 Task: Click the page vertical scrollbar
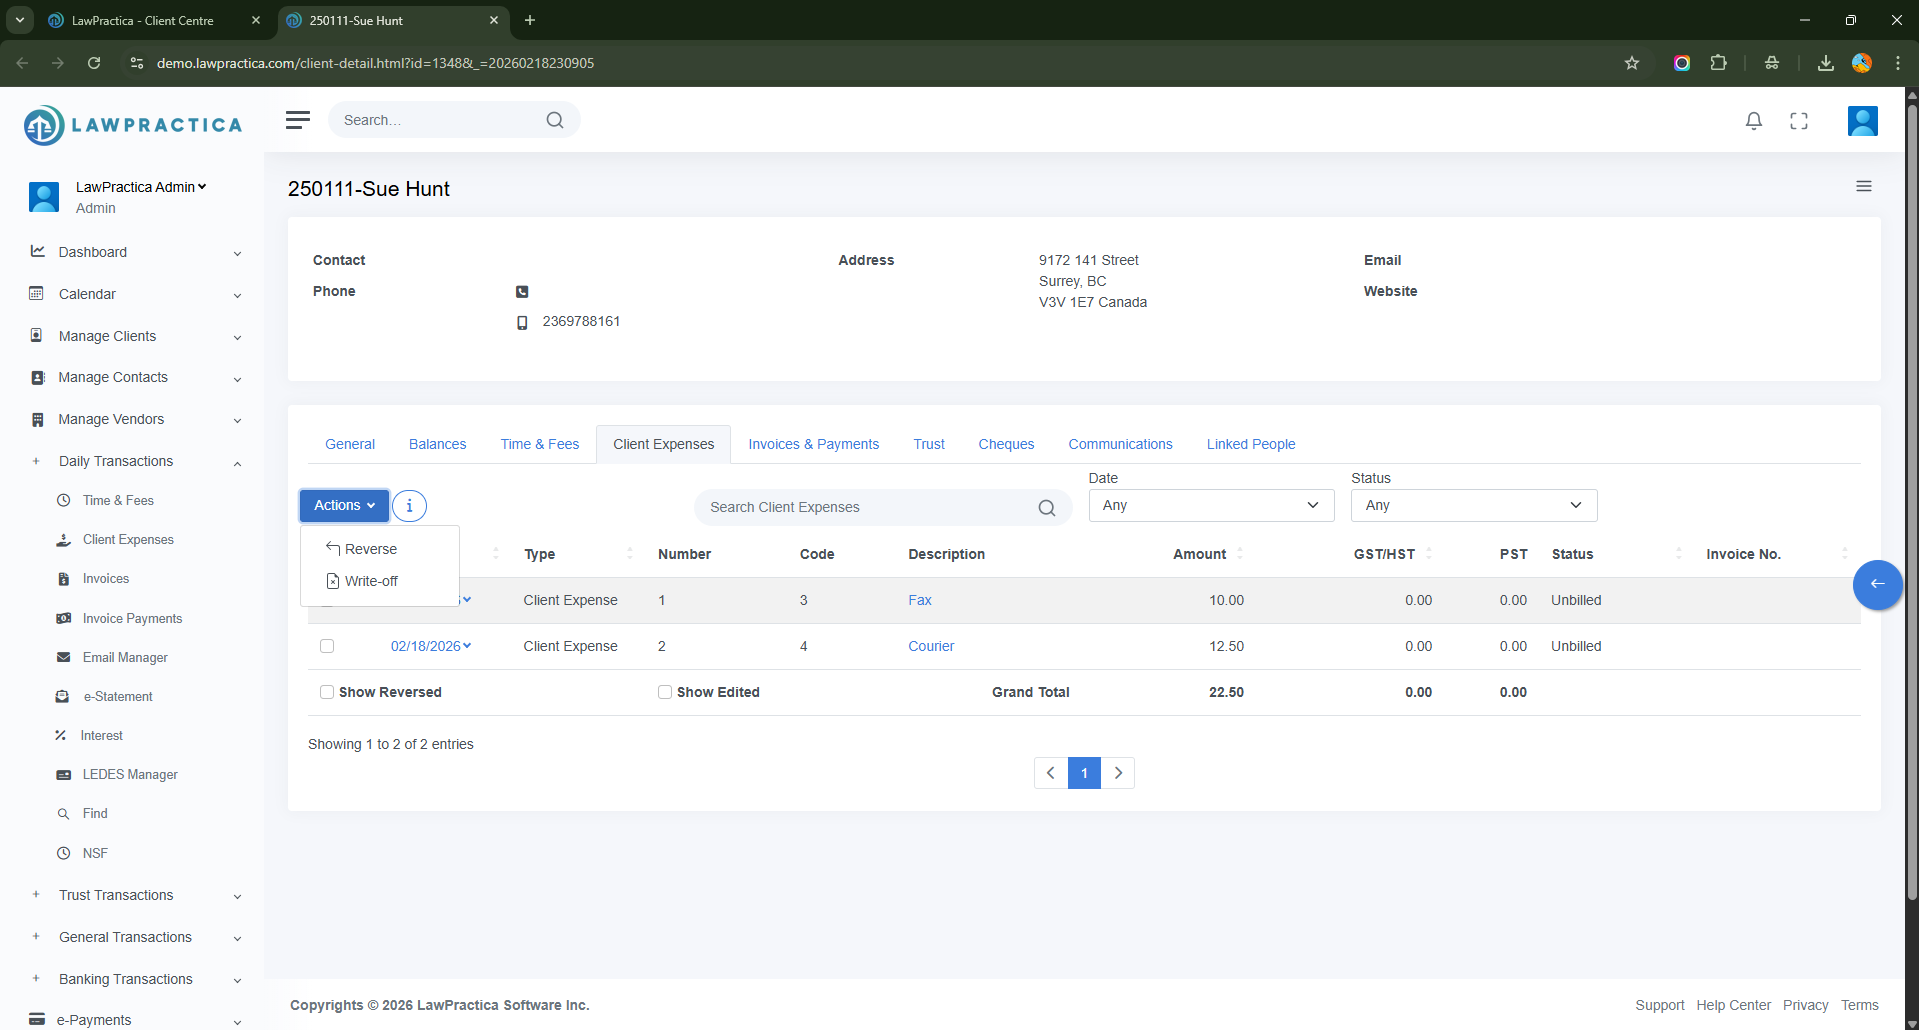(1911, 500)
